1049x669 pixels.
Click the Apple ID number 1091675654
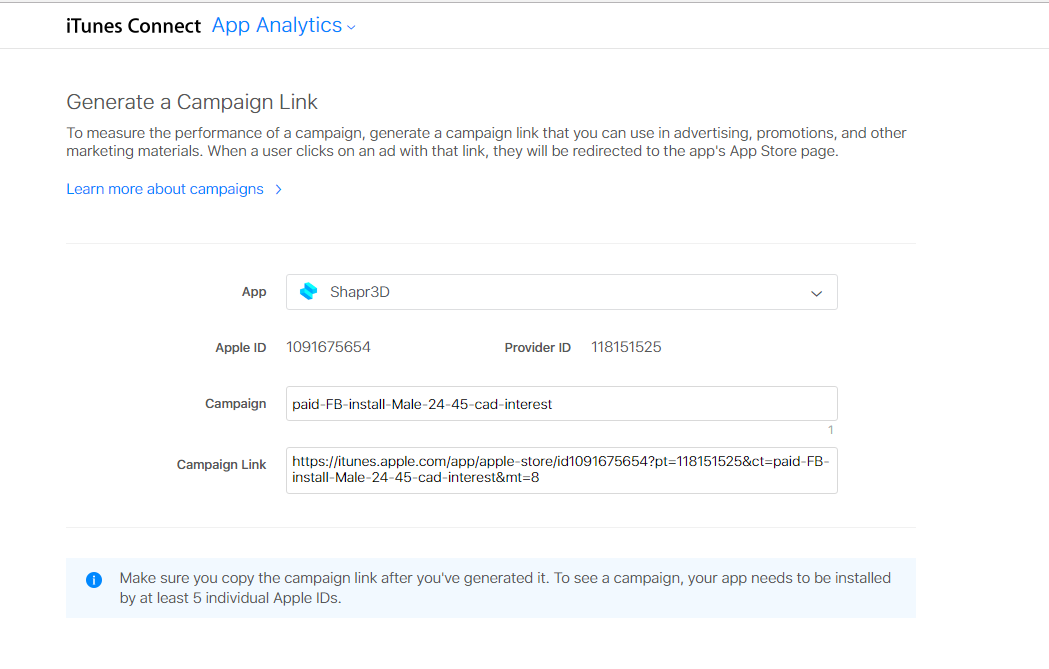point(328,347)
